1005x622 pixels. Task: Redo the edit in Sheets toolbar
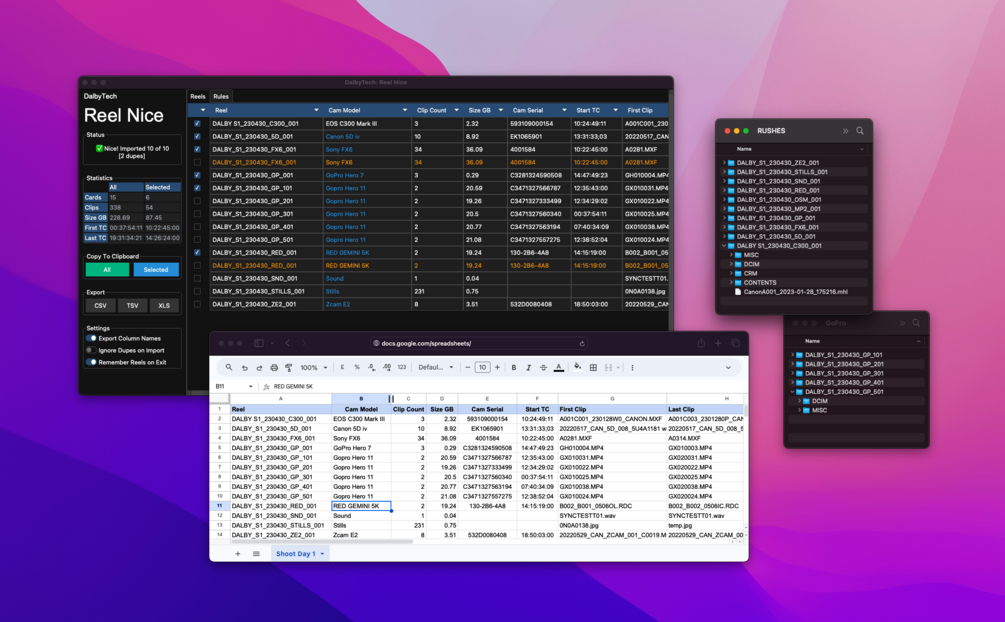pos(259,367)
